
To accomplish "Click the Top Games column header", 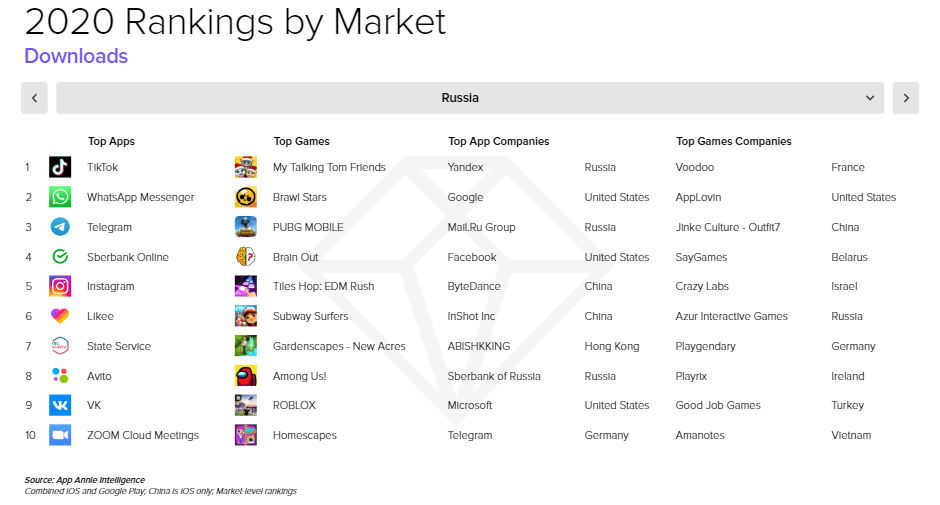I will (302, 141).
